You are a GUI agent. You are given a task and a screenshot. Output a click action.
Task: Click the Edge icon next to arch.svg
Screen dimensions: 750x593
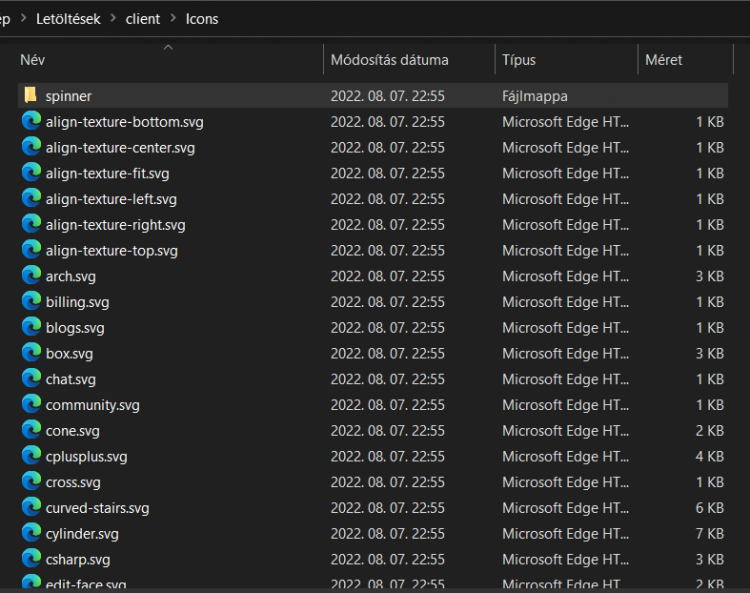[31, 276]
